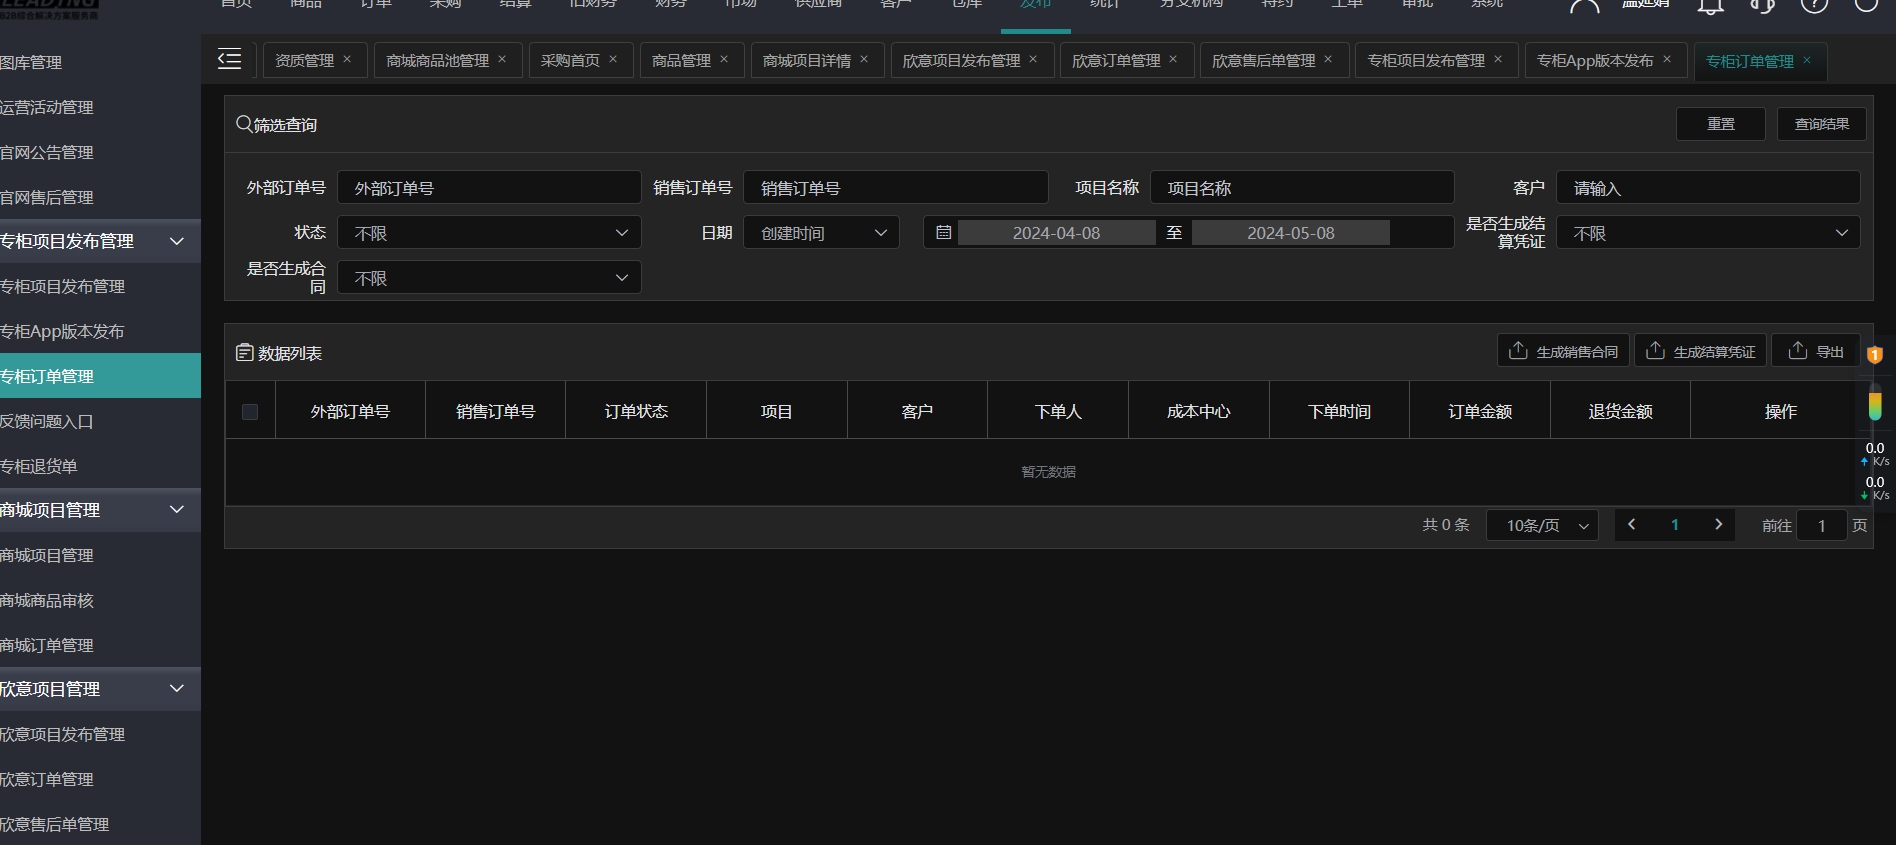The image size is (1896, 845).
Task: Select page number 1 in pagination
Action: [1675, 525]
